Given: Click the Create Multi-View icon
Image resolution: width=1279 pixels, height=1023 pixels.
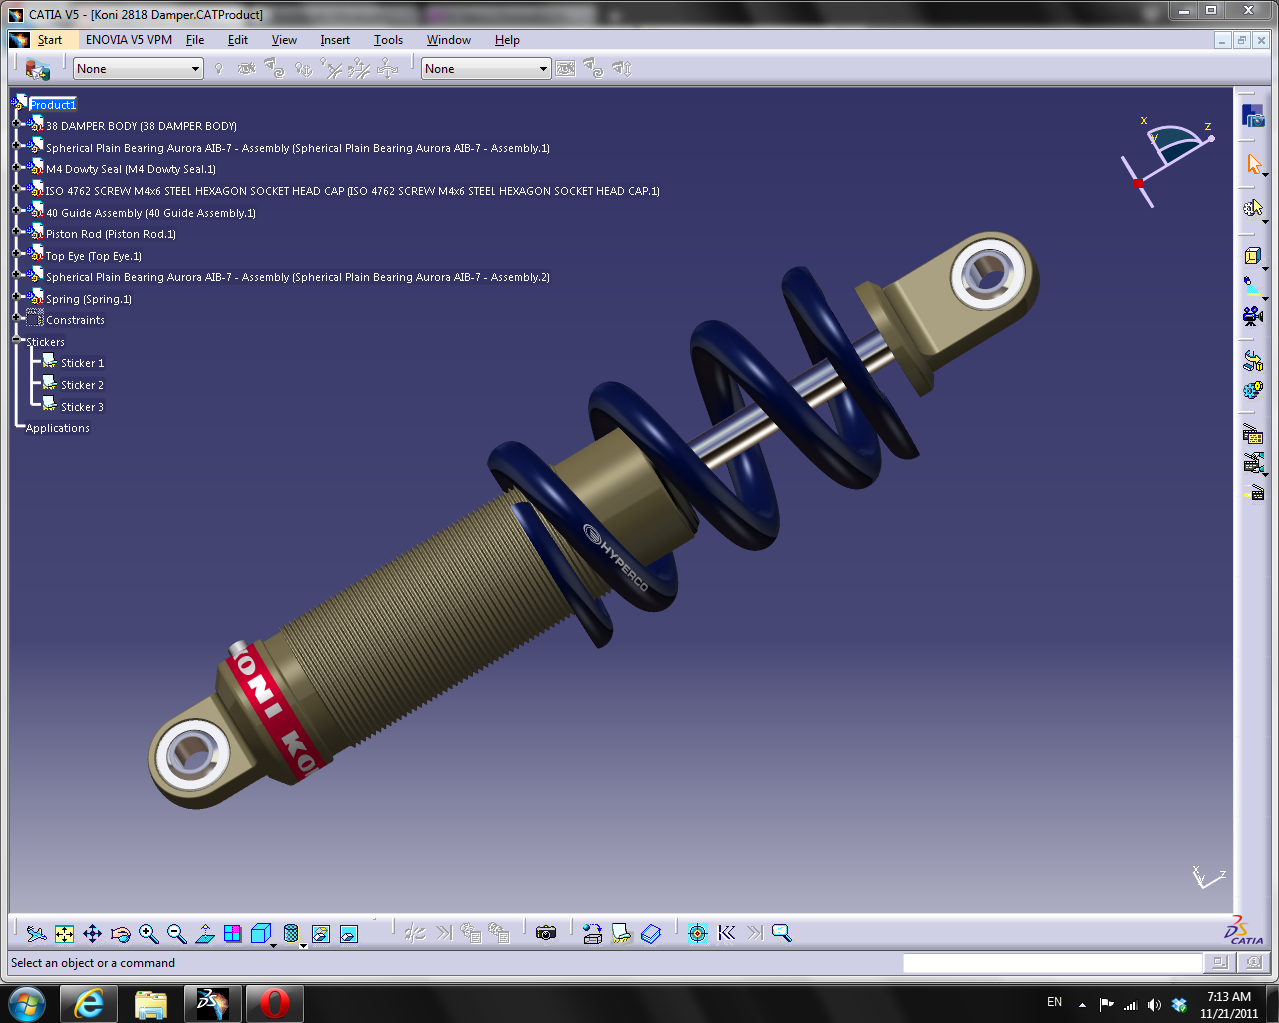Looking at the screenshot, I should coord(232,934).
